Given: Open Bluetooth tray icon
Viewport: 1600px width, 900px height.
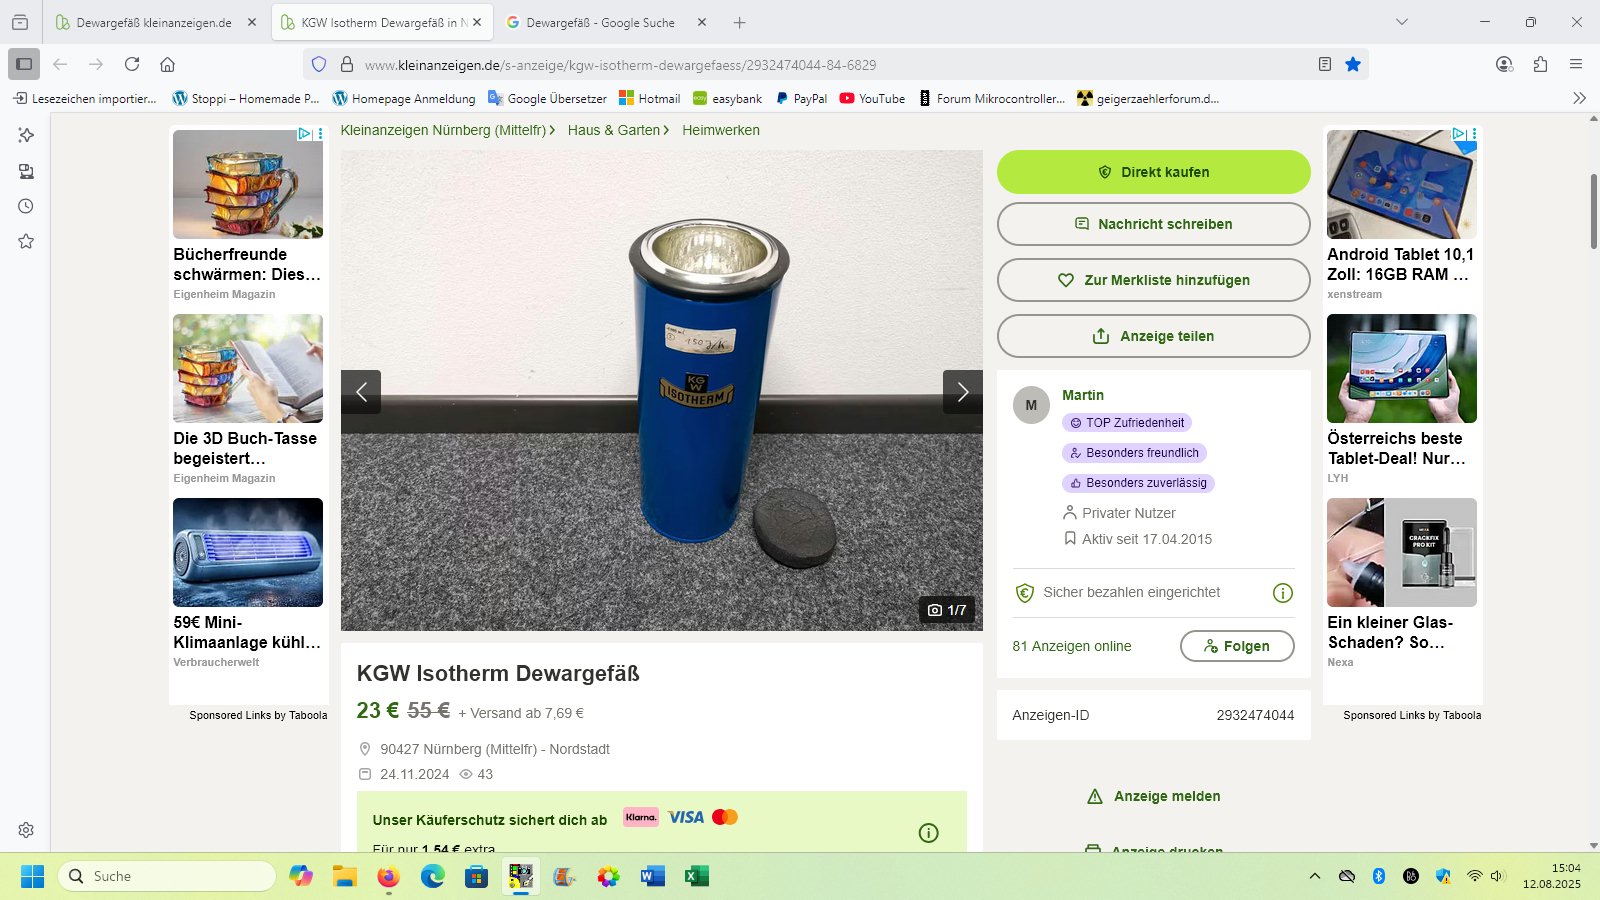Looking at the screenshot, I should (1378, 876).
